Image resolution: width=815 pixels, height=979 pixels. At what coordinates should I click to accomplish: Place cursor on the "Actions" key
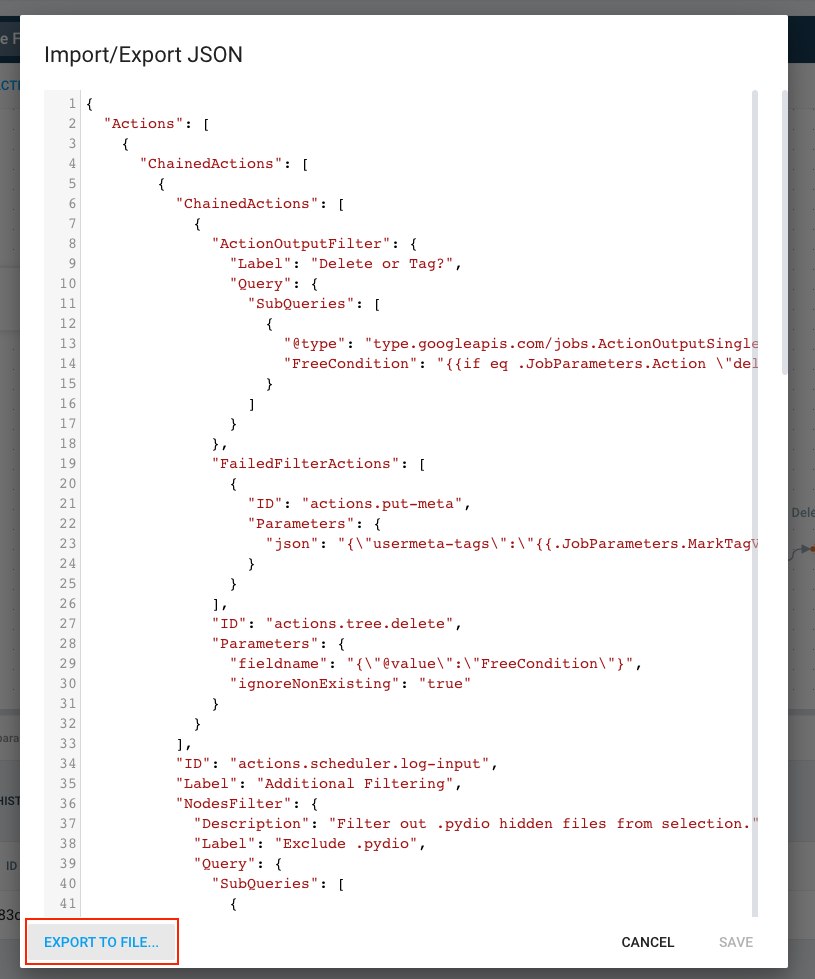tap(144, 124)
